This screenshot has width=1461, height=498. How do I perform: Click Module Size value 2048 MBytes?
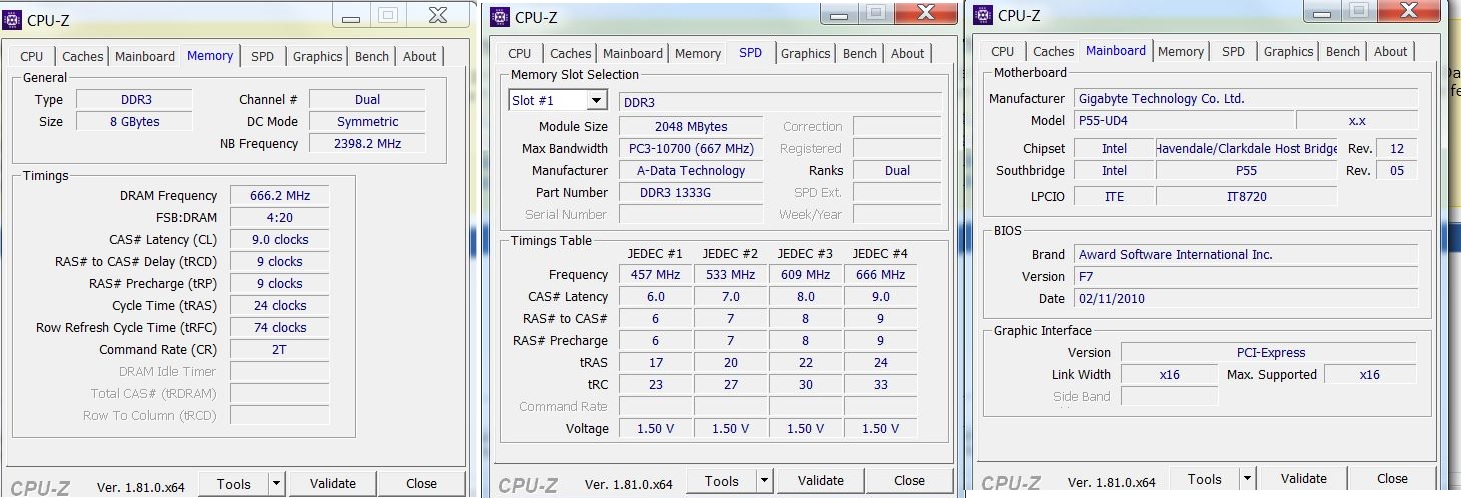pos(691,127)
